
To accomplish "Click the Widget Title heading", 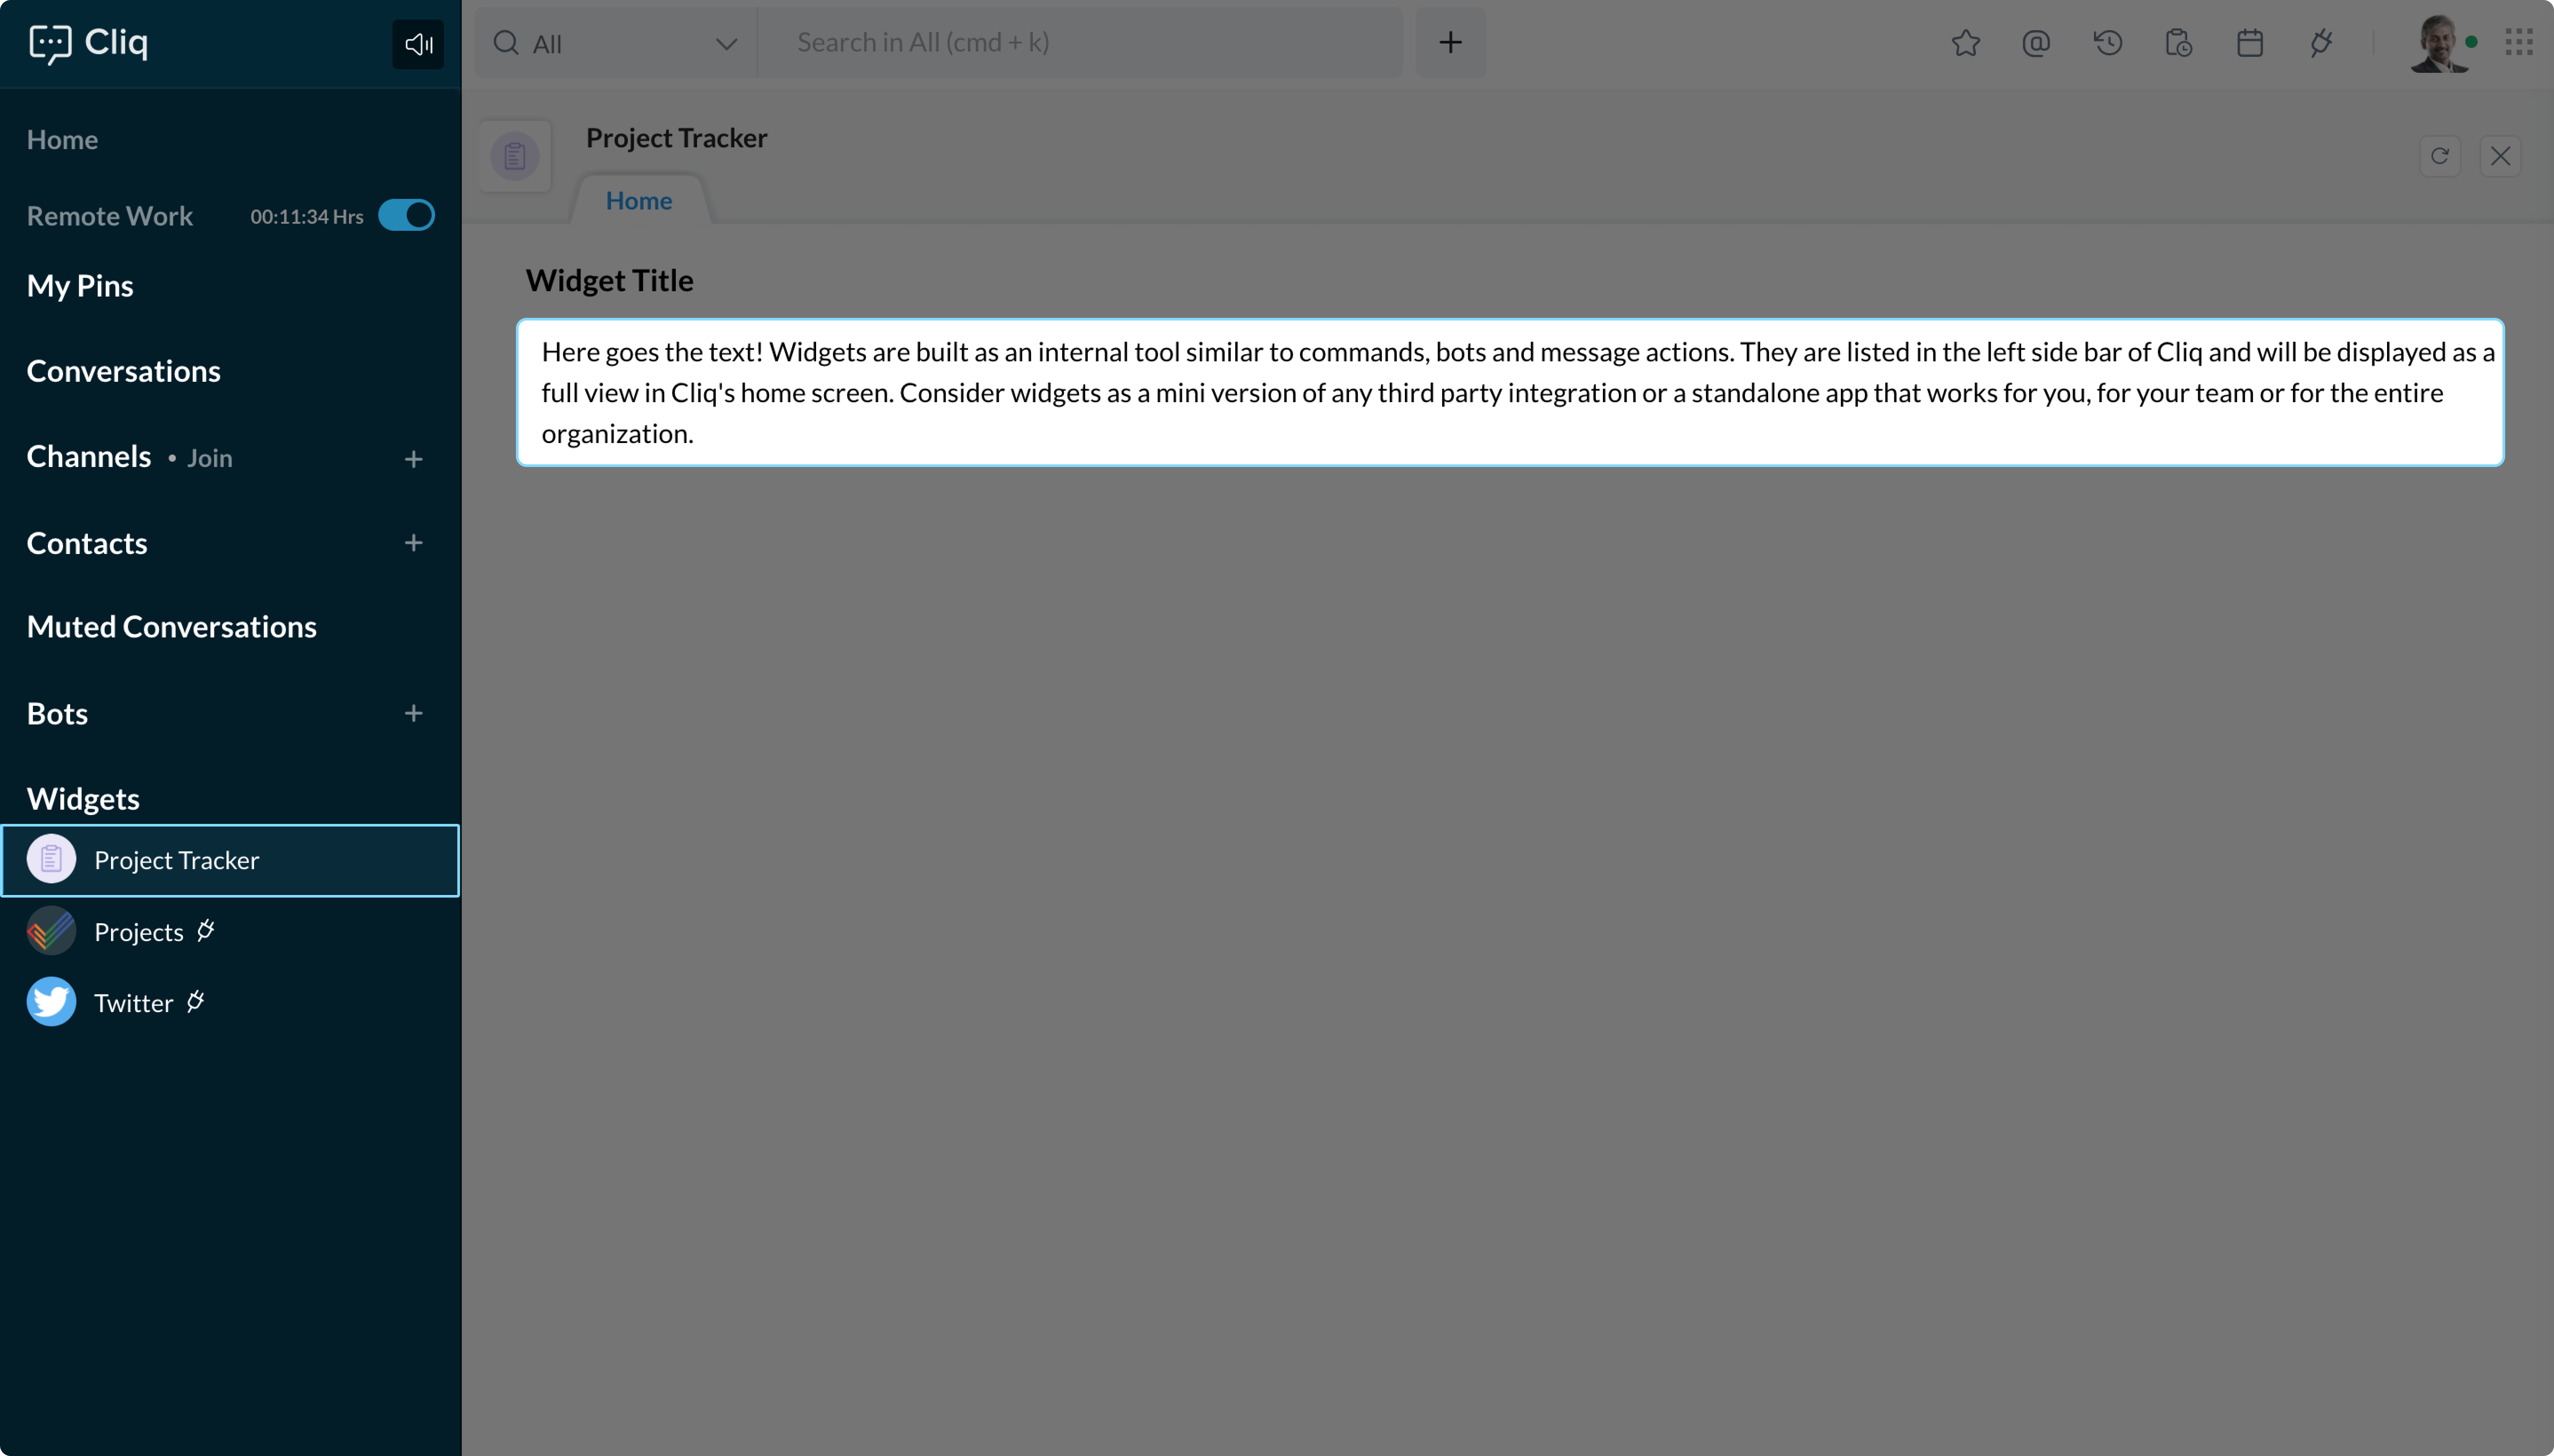I will [x=609, y=280].
